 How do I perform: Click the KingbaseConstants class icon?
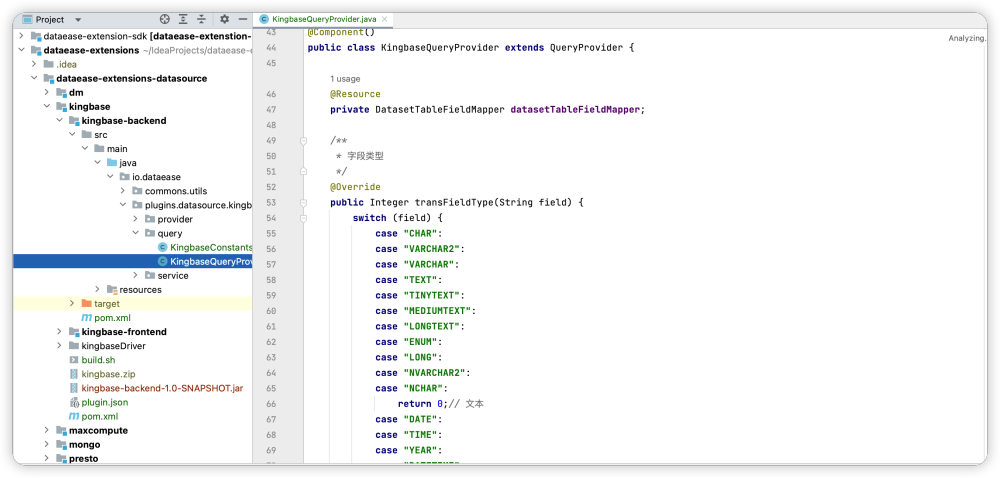click(x=163, y=247)
